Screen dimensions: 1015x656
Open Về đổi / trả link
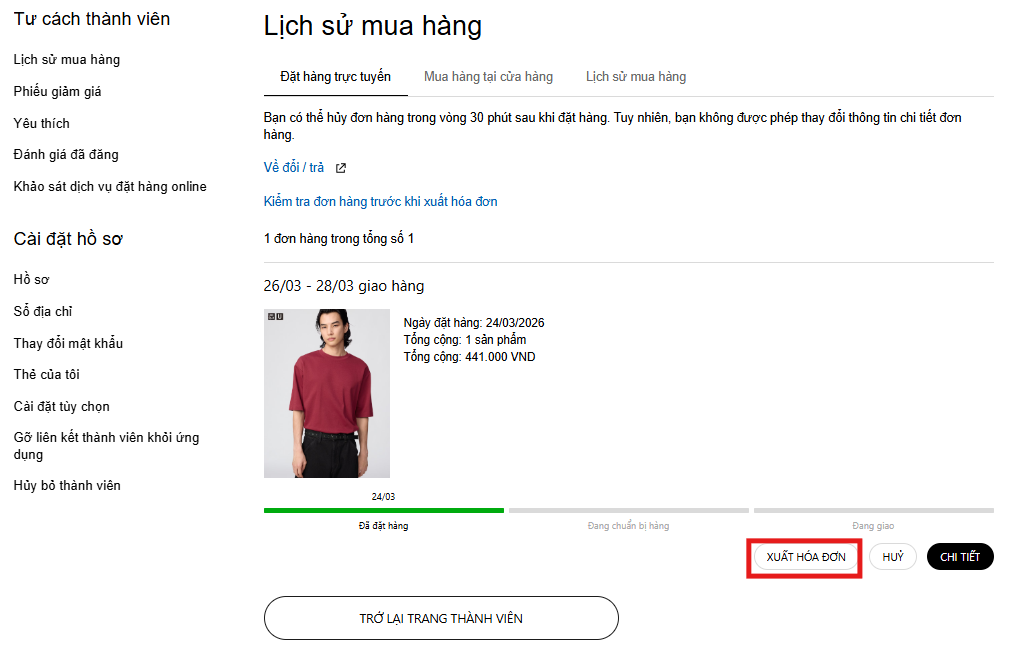[294, 168]
